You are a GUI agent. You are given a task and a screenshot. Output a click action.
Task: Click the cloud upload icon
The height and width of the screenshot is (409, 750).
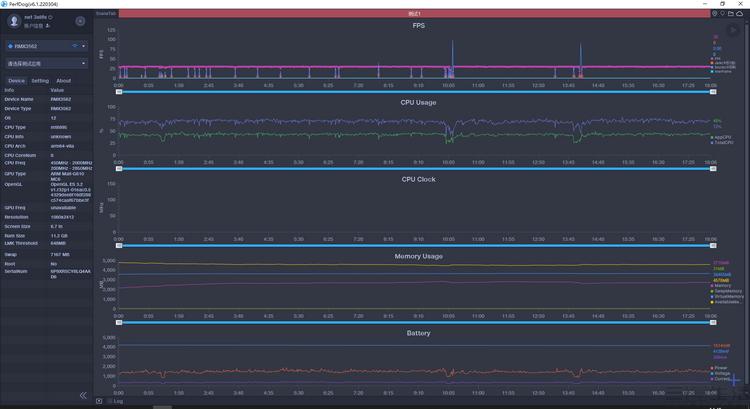[x=743, y=13]
